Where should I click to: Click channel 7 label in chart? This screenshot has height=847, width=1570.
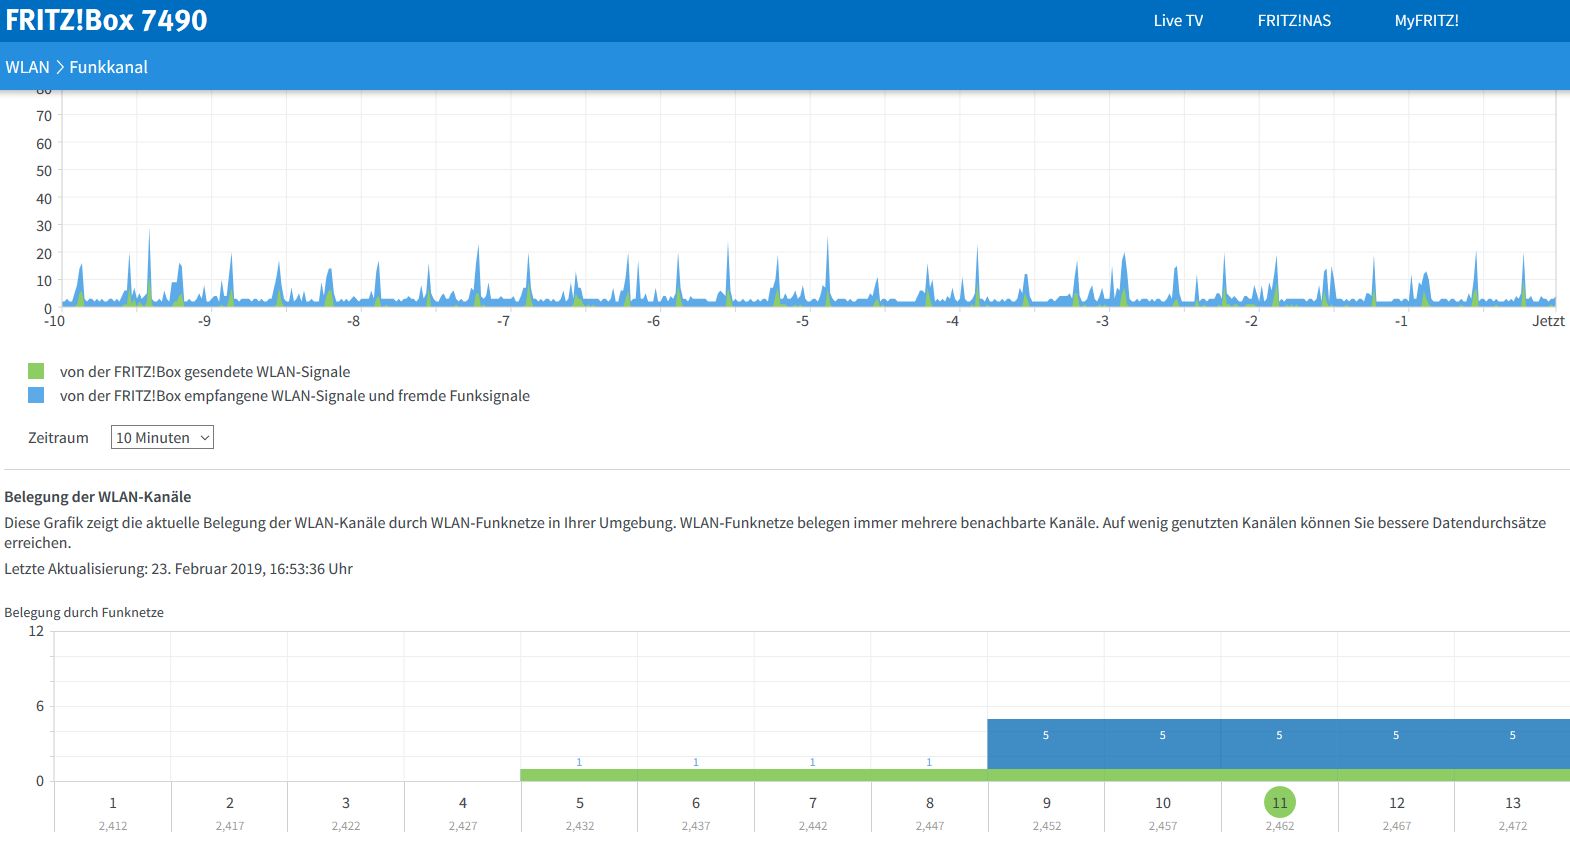point(813,803)
